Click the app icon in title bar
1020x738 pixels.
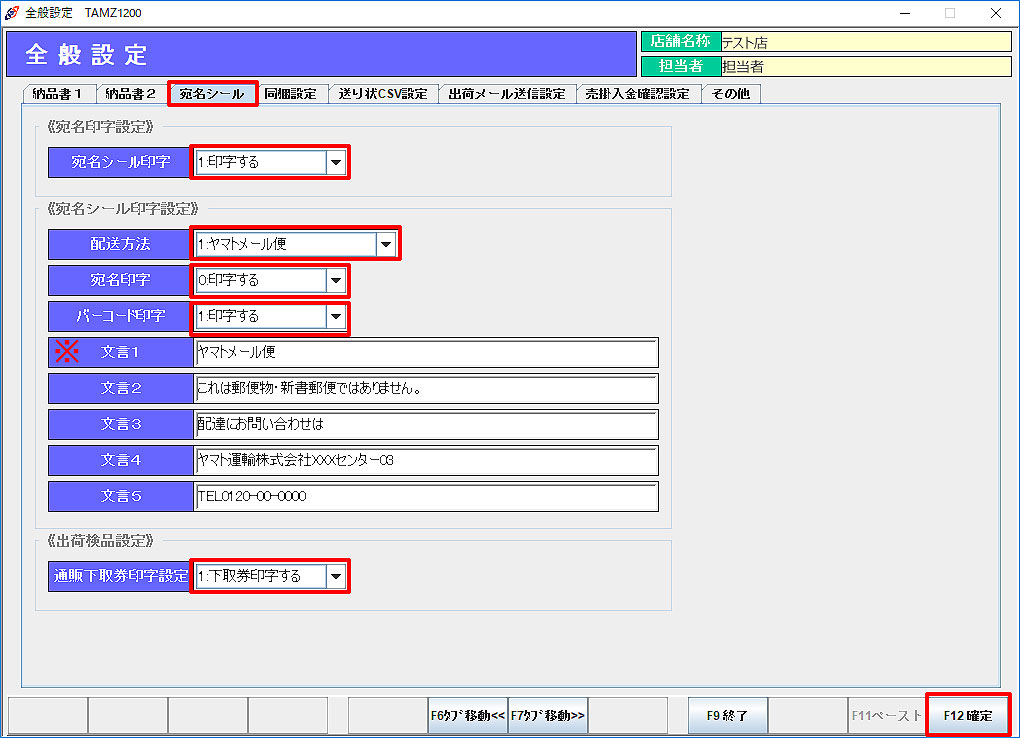pos(12,13)
